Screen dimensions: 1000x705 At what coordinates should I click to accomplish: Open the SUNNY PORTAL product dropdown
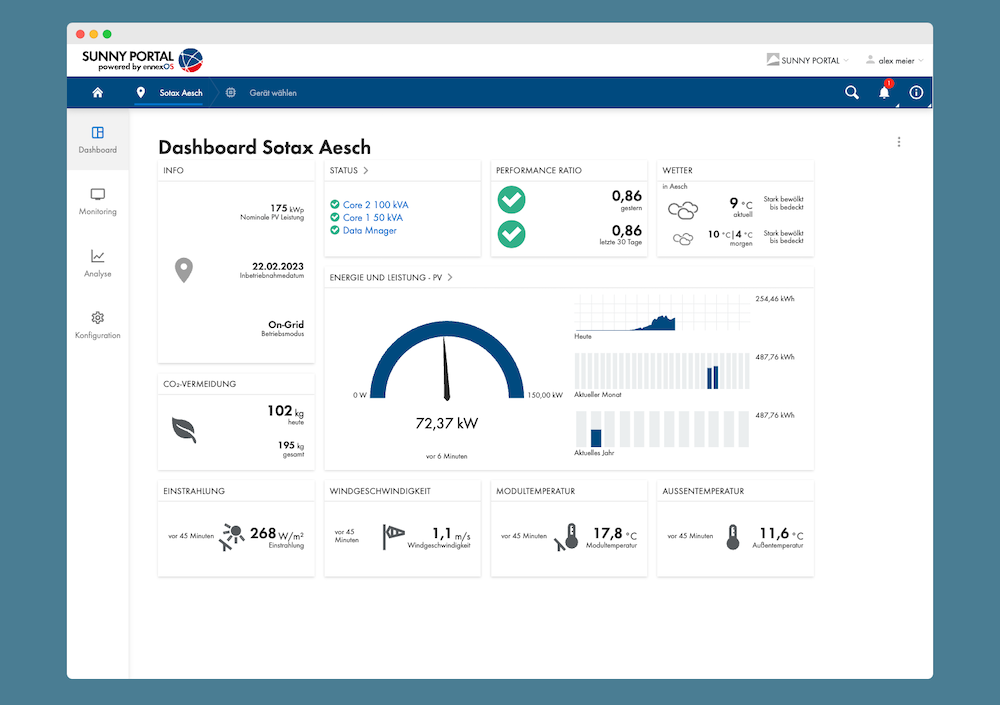[808, 61]
